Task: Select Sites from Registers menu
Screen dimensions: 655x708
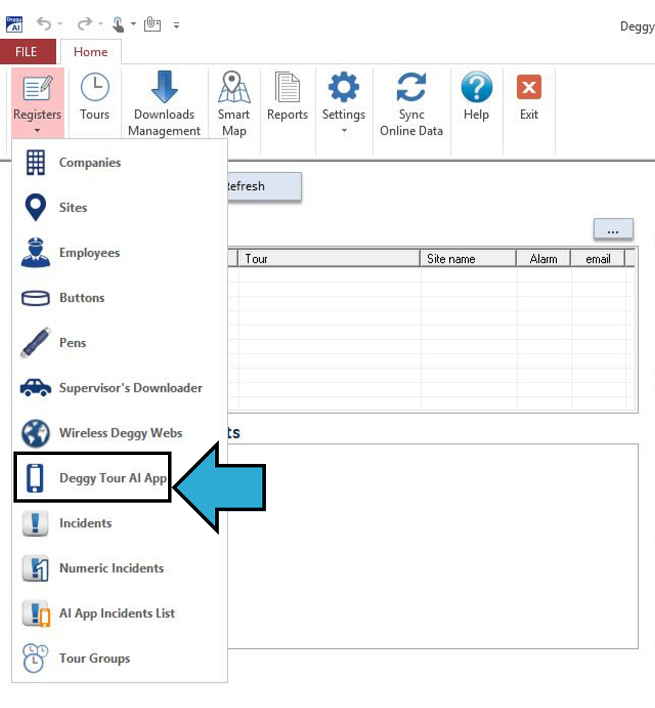Action: click(120, 208)
